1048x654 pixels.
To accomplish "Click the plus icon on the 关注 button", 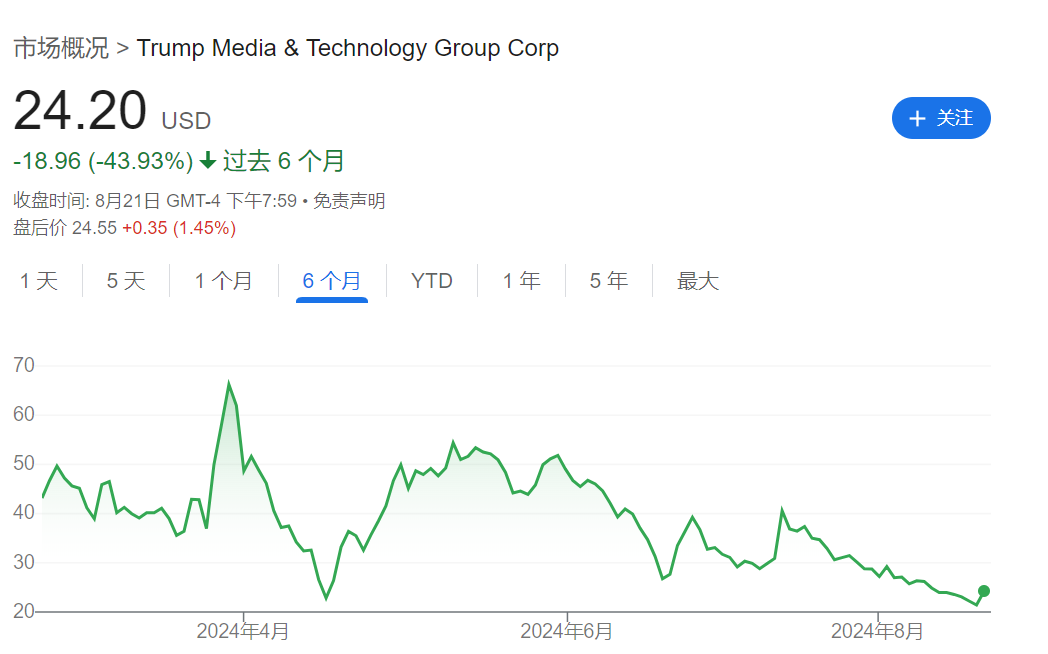I will point(916,118).
